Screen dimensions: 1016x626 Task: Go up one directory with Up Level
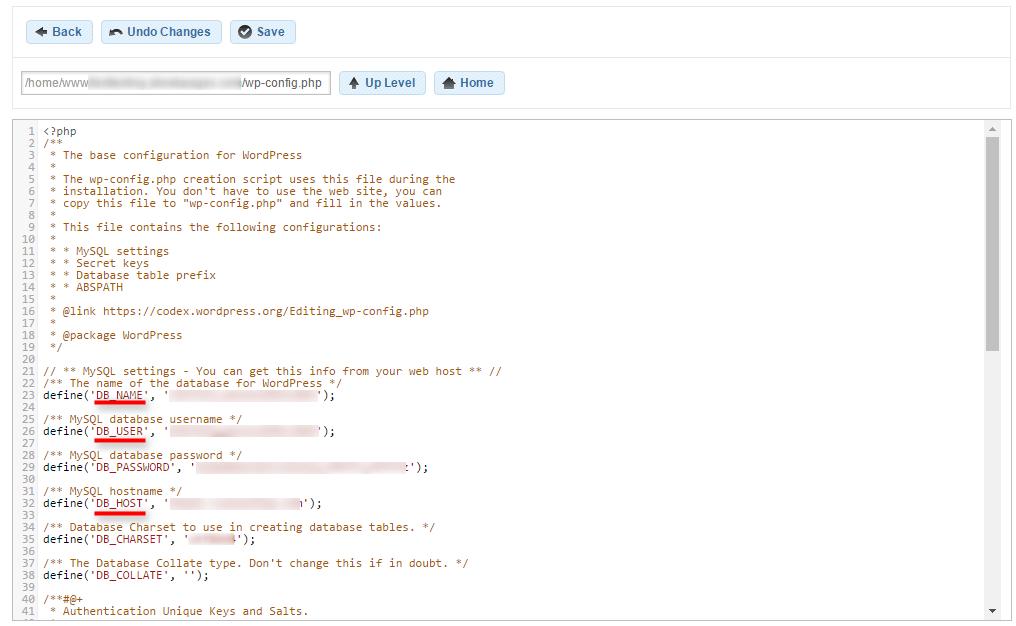[x=382, y=83]
